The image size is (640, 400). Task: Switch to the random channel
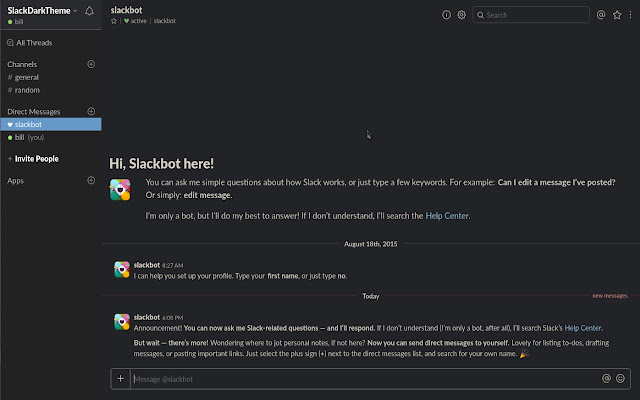[x=26, y=90]
